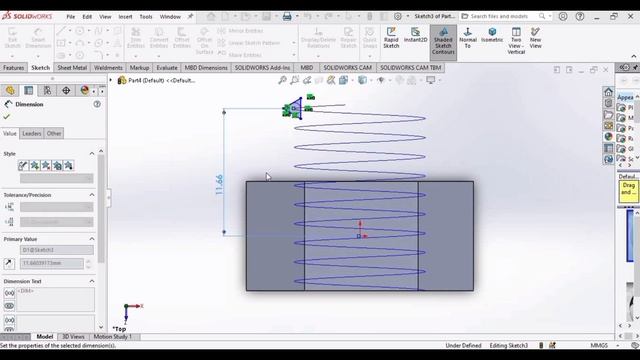Click the Zoom to Fit icon
This screenshot has height=360, width=640.
click(282, 80)
